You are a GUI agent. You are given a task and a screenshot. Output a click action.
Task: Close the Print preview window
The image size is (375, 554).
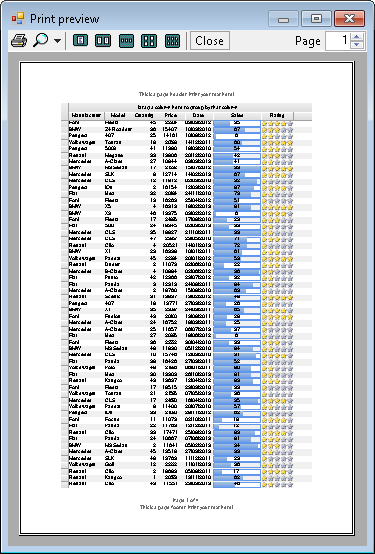coord(349,19)
